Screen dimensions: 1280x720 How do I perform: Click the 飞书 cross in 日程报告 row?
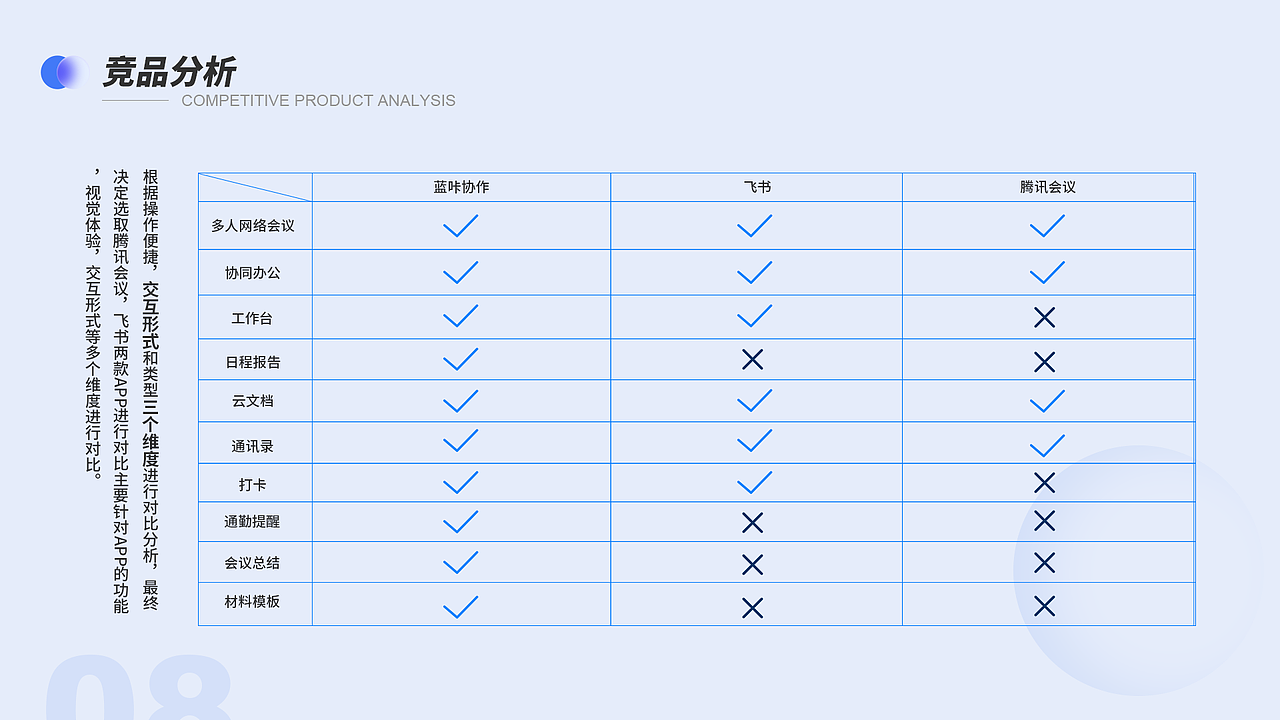pyautogui.click(x=753, y=360)
